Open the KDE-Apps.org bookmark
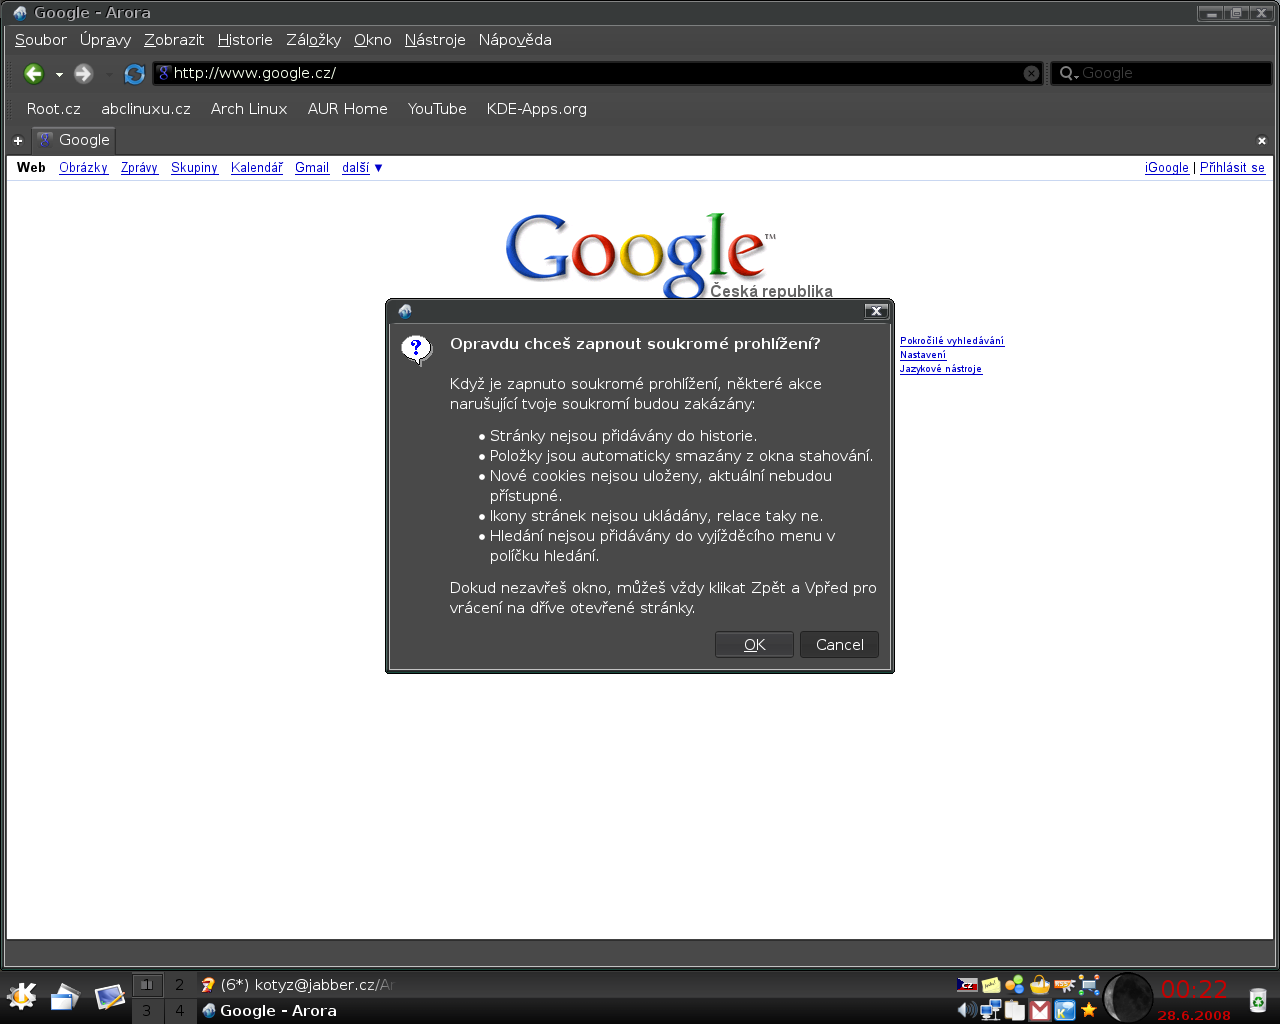This screenshot has height=1024, width=1280. (537, 109)
